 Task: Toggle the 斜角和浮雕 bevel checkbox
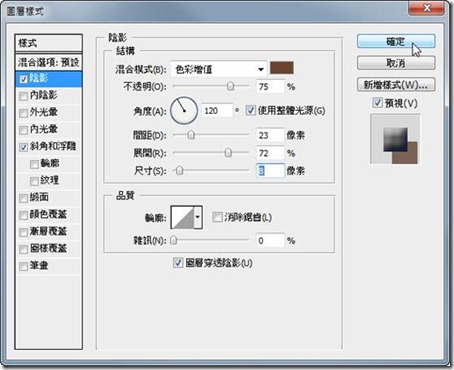pyautogui.click(x=23, y=147)
